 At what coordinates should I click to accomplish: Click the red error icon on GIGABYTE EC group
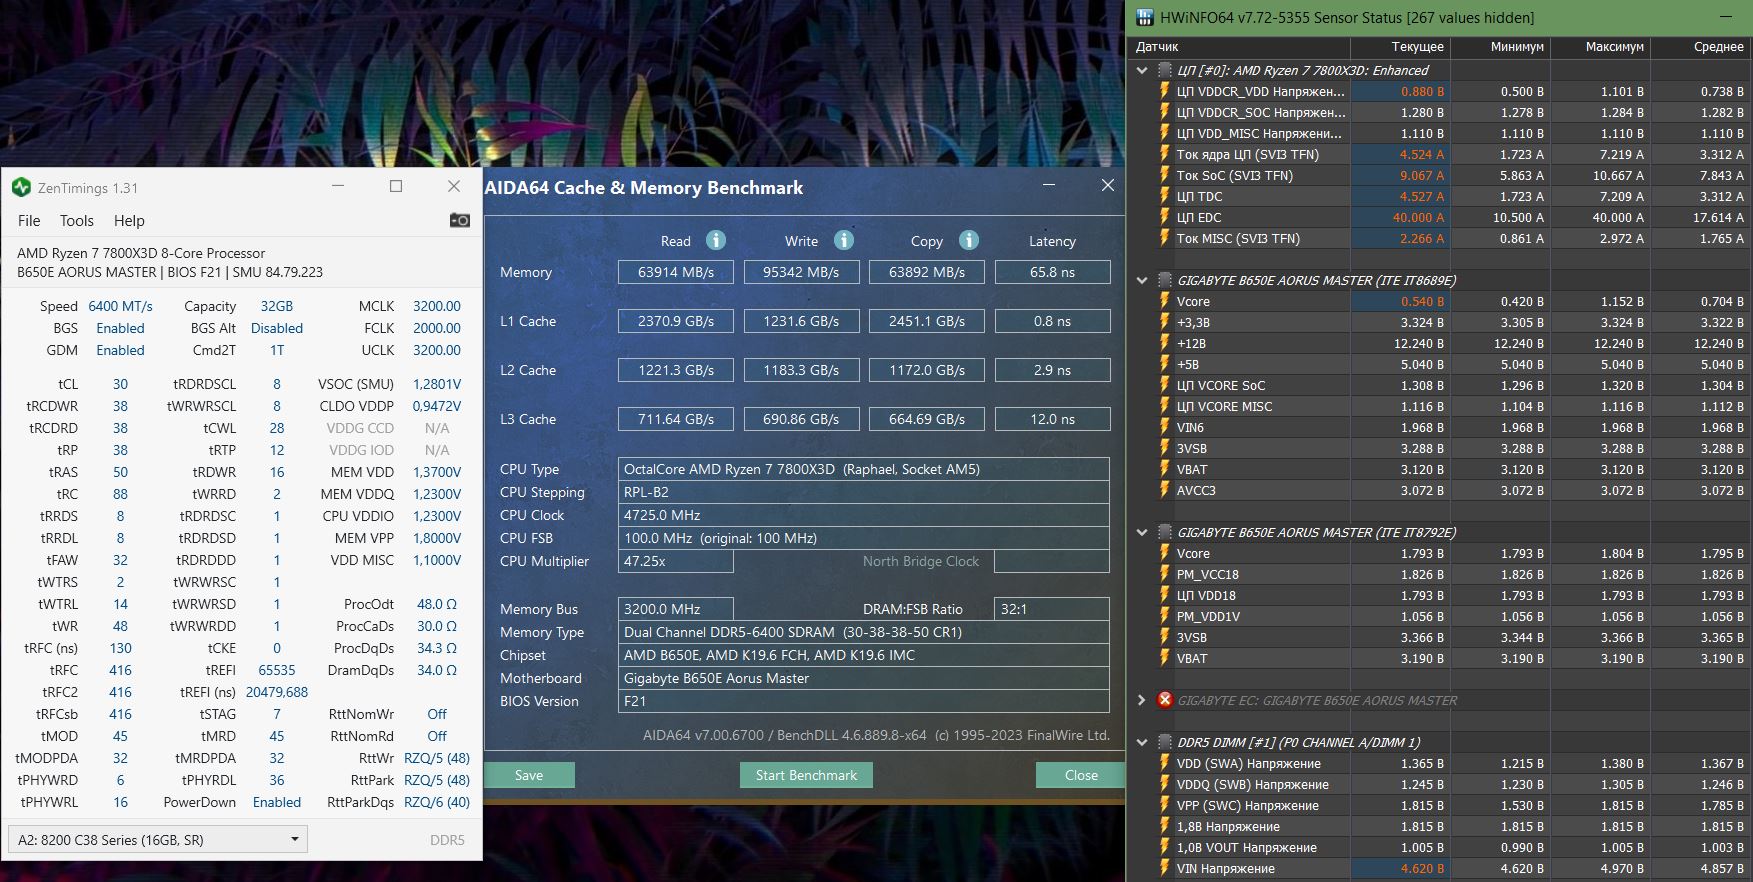[1165, 700]
